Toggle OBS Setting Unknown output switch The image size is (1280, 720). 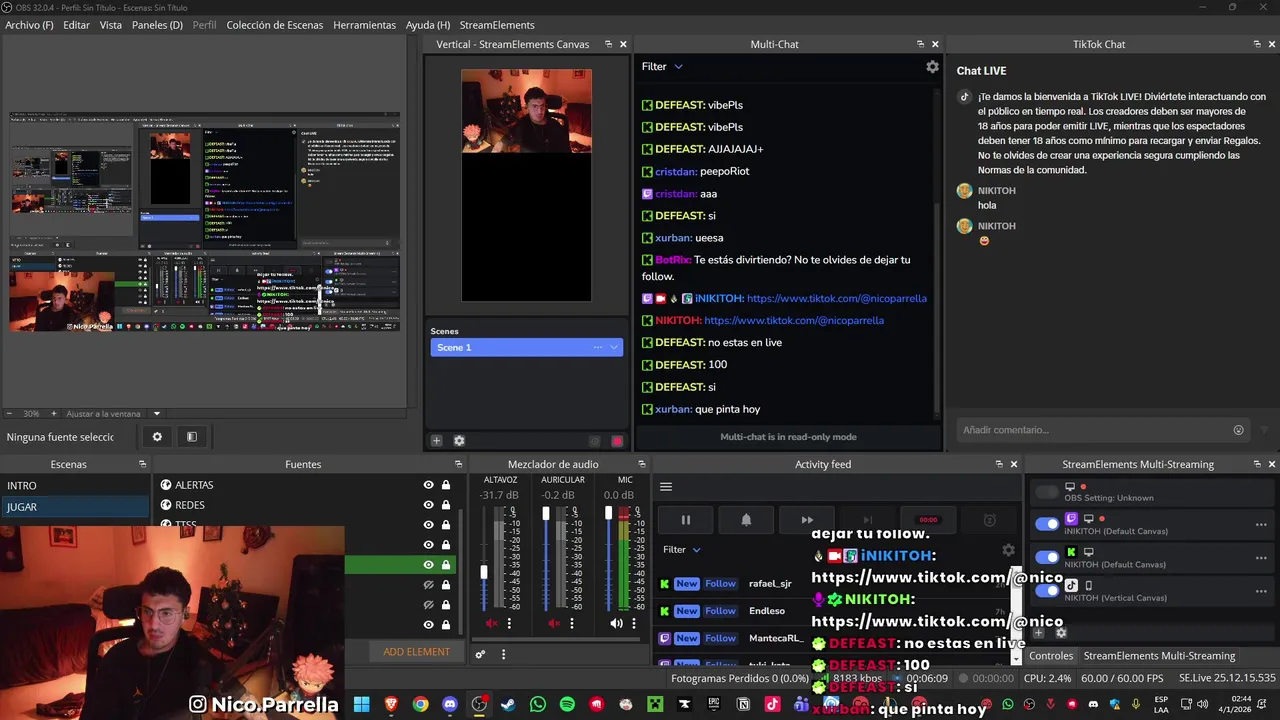click(x=1047, y=491)
